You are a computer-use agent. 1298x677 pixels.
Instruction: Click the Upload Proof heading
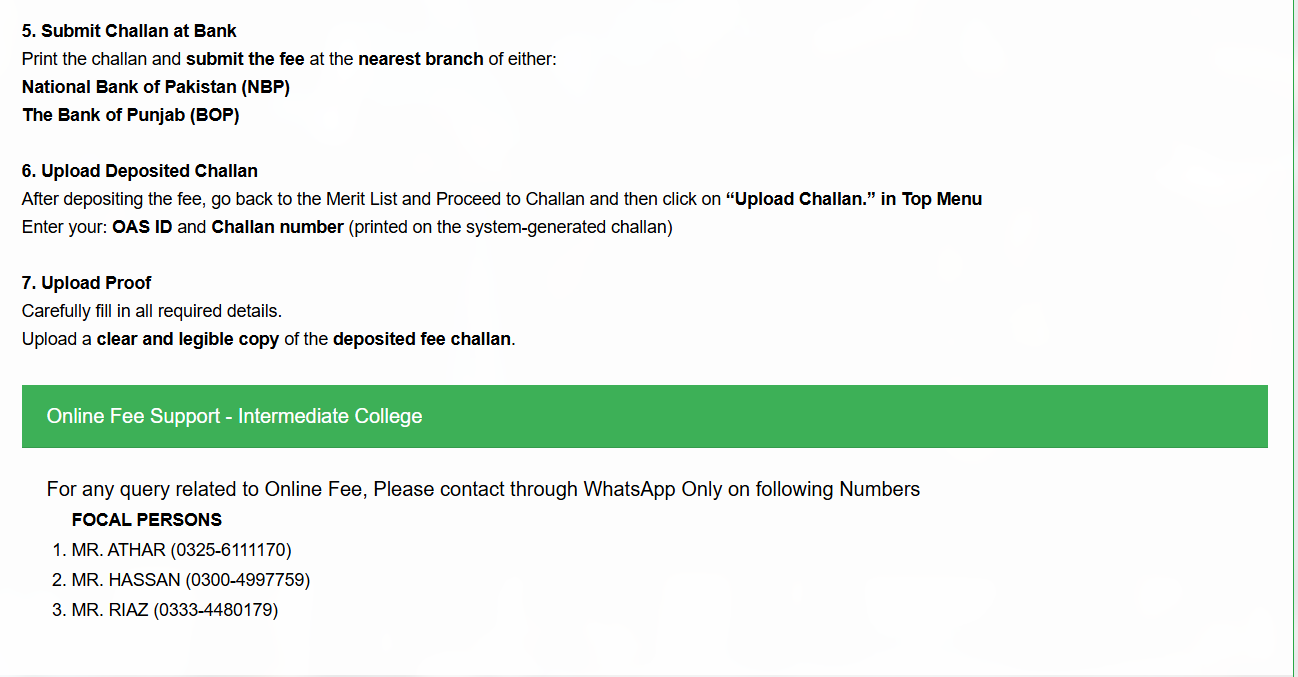(87, 283)
